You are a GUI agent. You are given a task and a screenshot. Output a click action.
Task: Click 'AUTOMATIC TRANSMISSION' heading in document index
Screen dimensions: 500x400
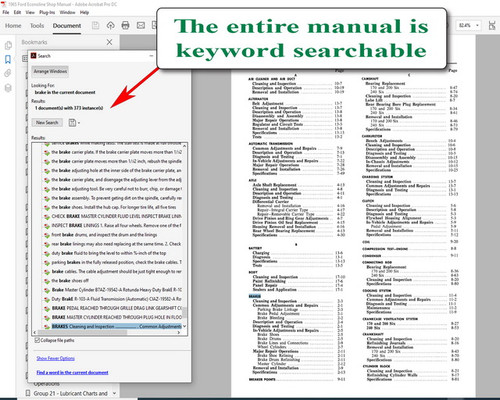coord(271,144)
